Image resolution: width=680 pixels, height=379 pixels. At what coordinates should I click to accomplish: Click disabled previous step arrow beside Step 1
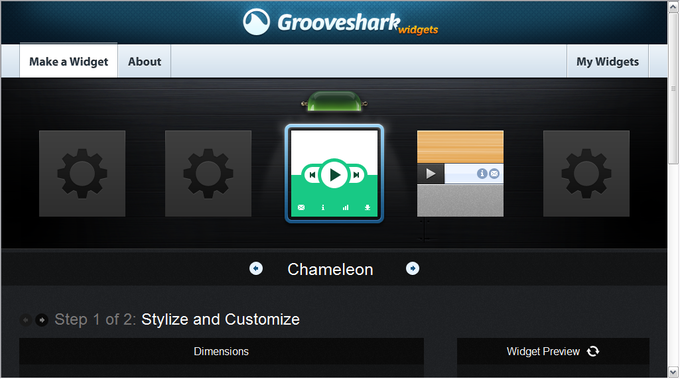[26, 320]
